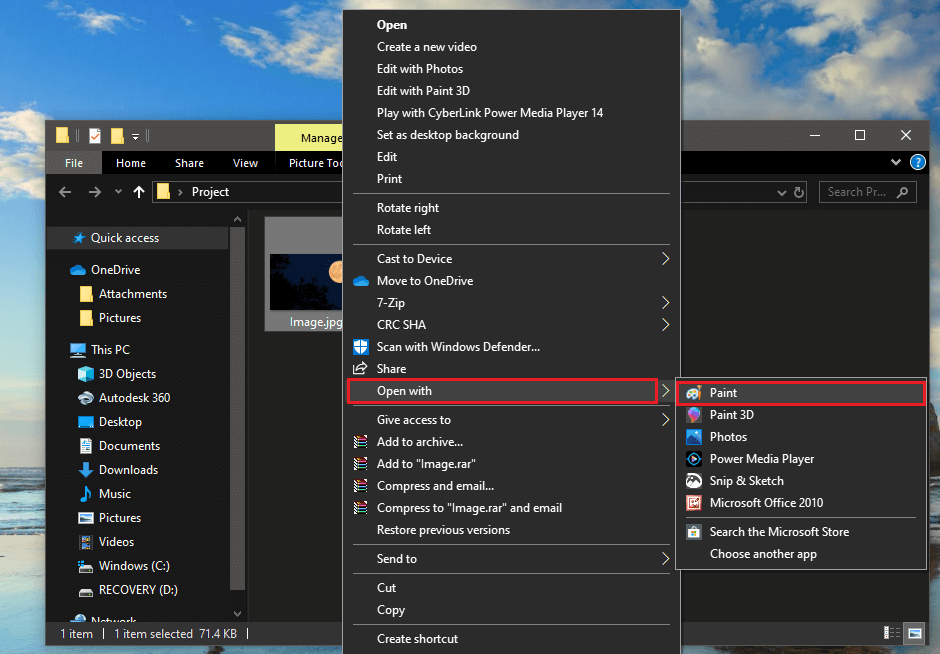Expand the 7-Zip submenu
Viewport: 940px width, 654px height.
665,303
